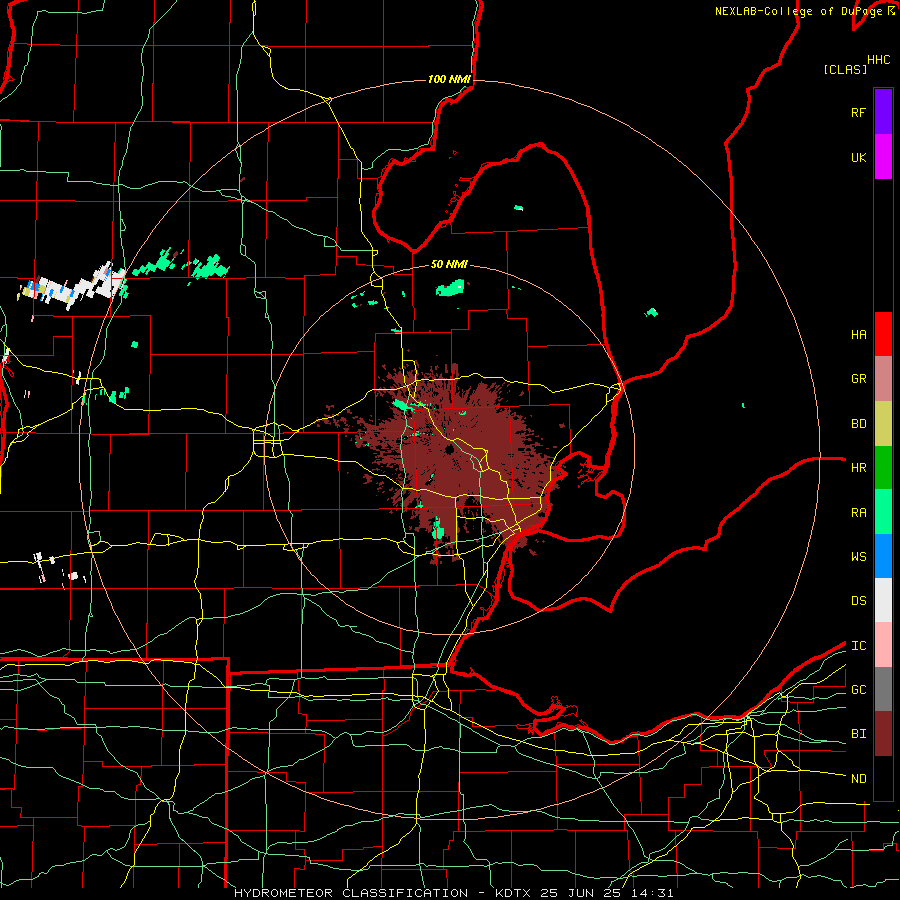Click the IC pink legend swatch
The image size is (900, 900).
click(x=883, y=645)
